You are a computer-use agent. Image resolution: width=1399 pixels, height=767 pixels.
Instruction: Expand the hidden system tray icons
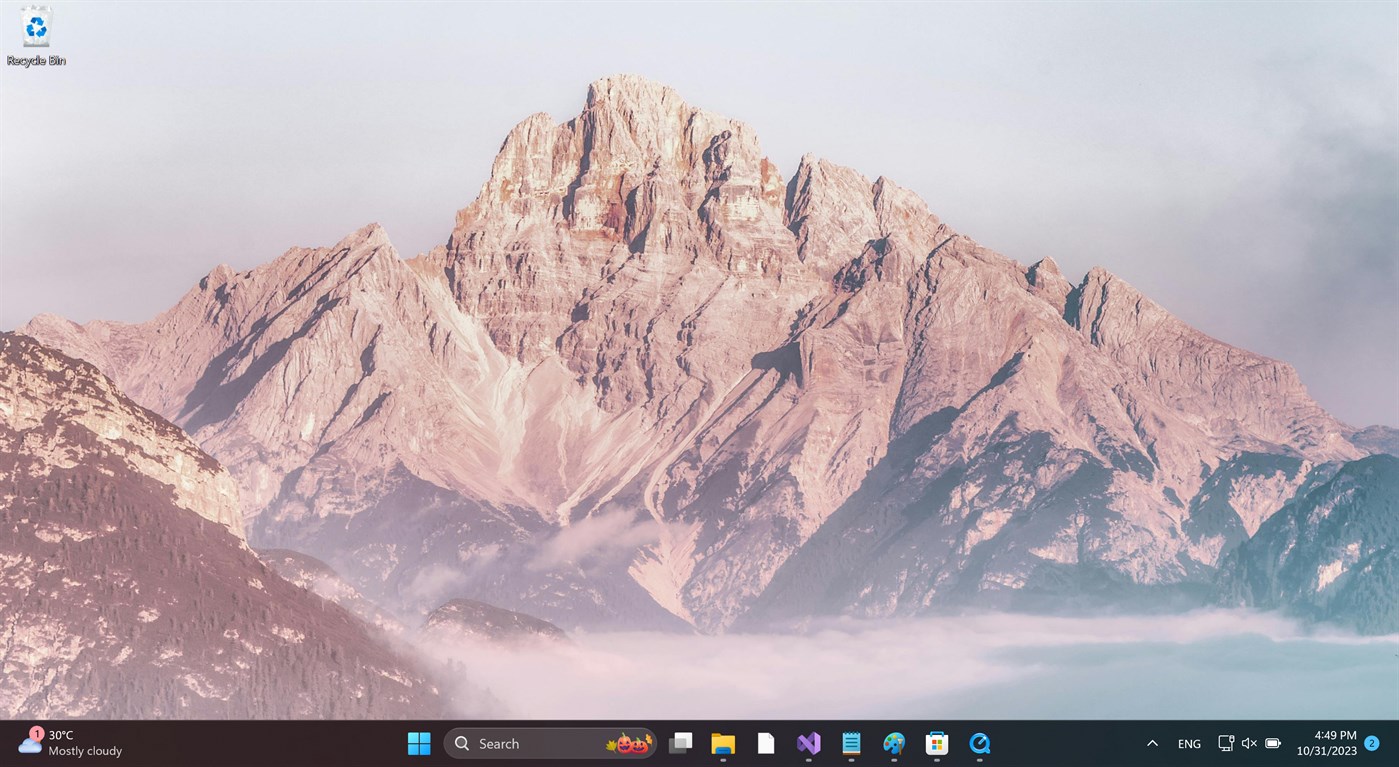point(1153,743)
